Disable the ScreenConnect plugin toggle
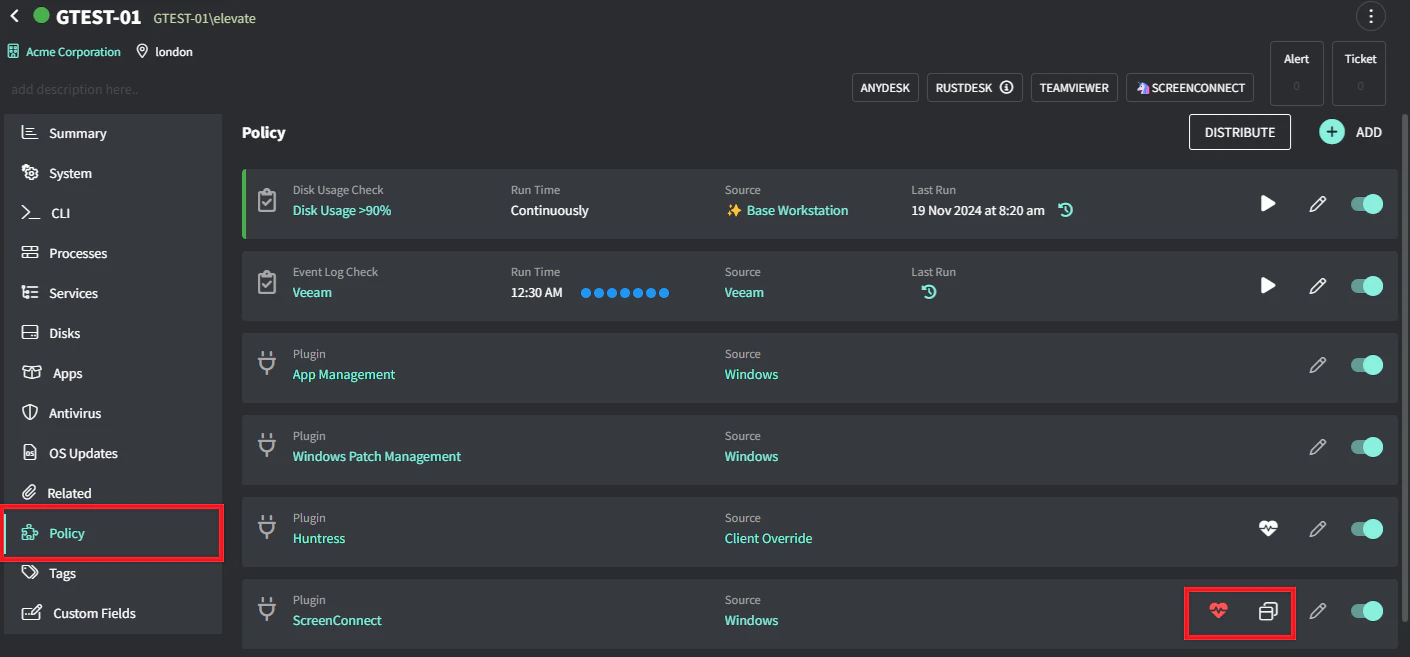Viewport: 1410px width, 657px height. (1367, 610)
